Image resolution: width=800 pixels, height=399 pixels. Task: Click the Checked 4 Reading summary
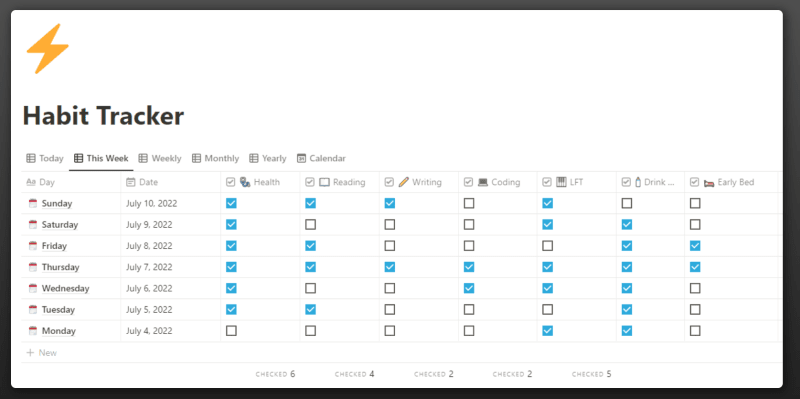click(x=355, y=374)
